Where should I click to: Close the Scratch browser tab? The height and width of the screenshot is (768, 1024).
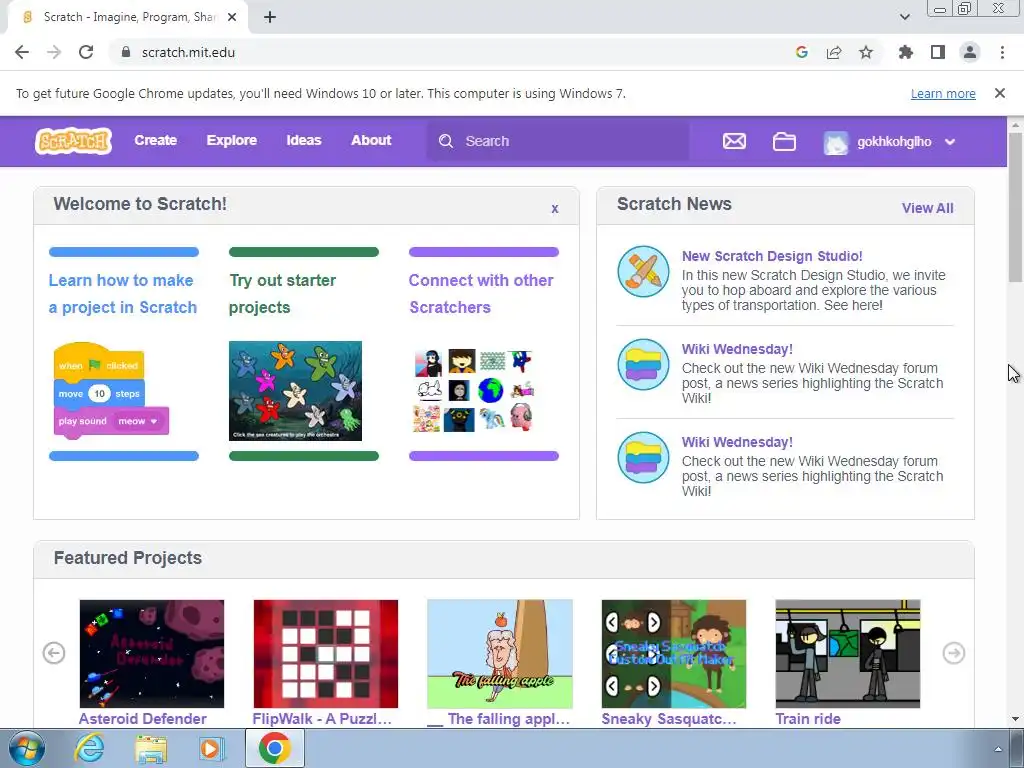tap(232, 17)
